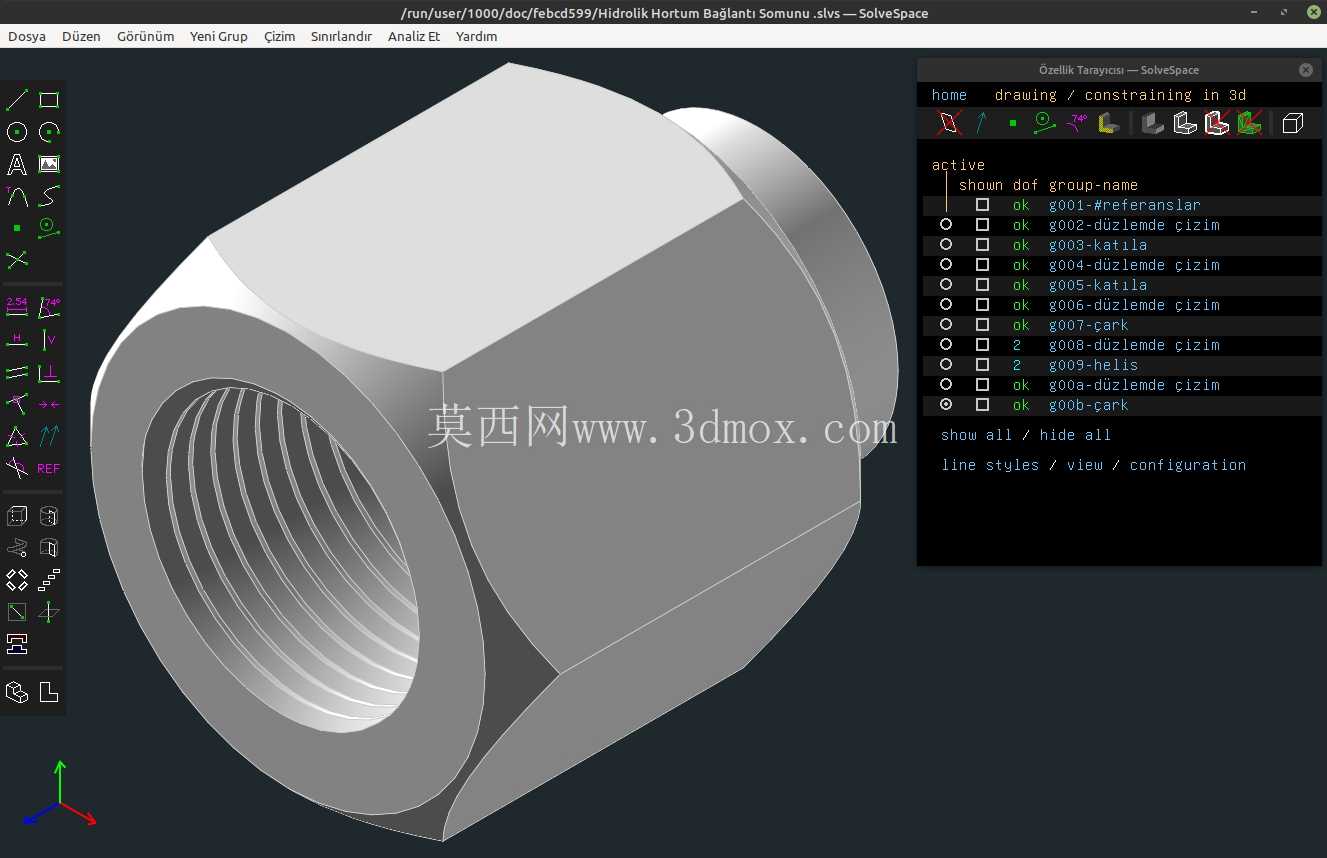Screen dimensions: 1327x858
Task: Open the Yardım menu
Action: coord(476,36)
